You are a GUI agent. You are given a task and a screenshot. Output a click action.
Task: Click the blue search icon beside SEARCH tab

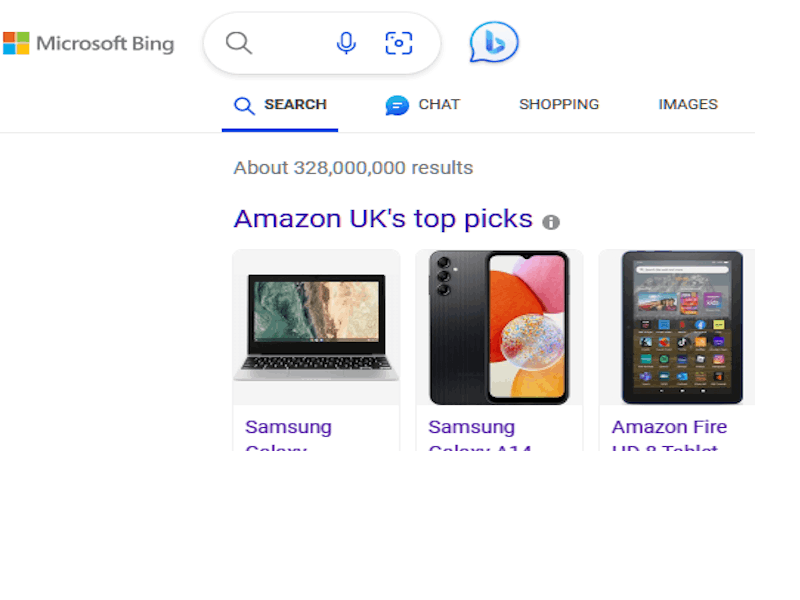(x=243, y=104)
